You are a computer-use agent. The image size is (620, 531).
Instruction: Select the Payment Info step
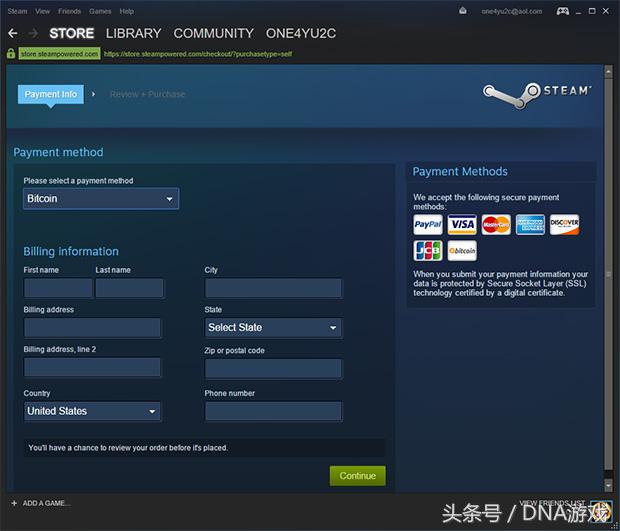coord(51,94)
